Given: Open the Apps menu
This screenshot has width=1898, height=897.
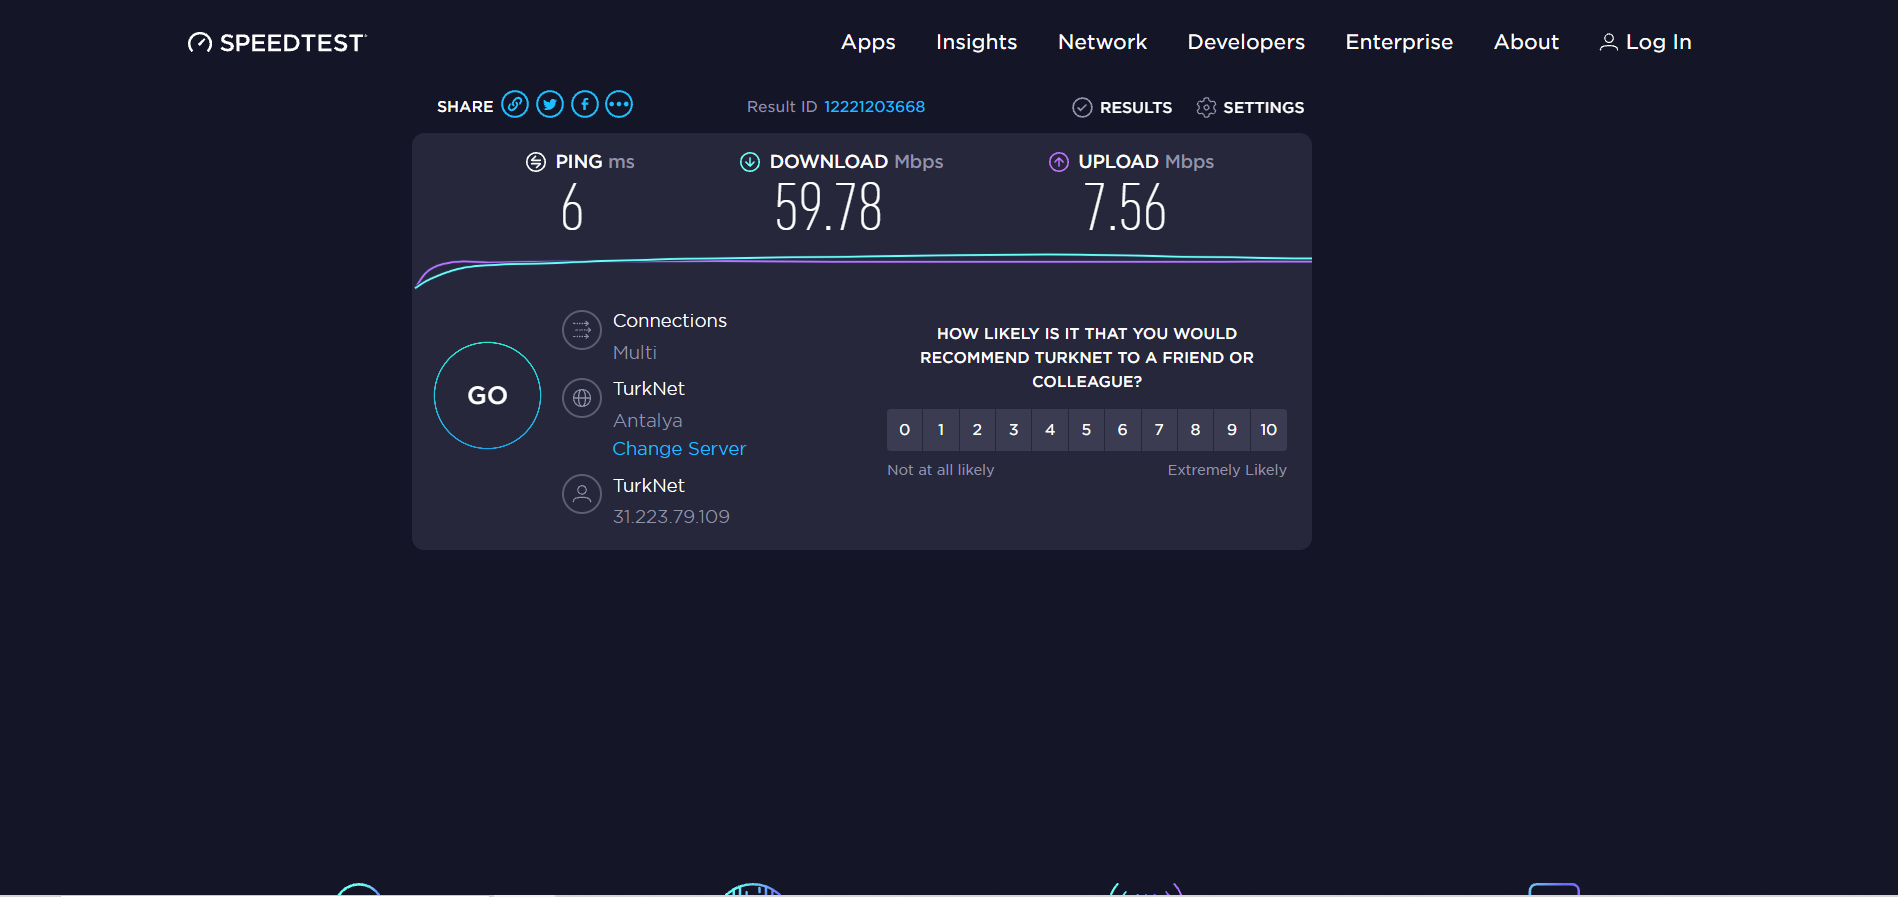Looking at the screenshot, I should point(868,42).
